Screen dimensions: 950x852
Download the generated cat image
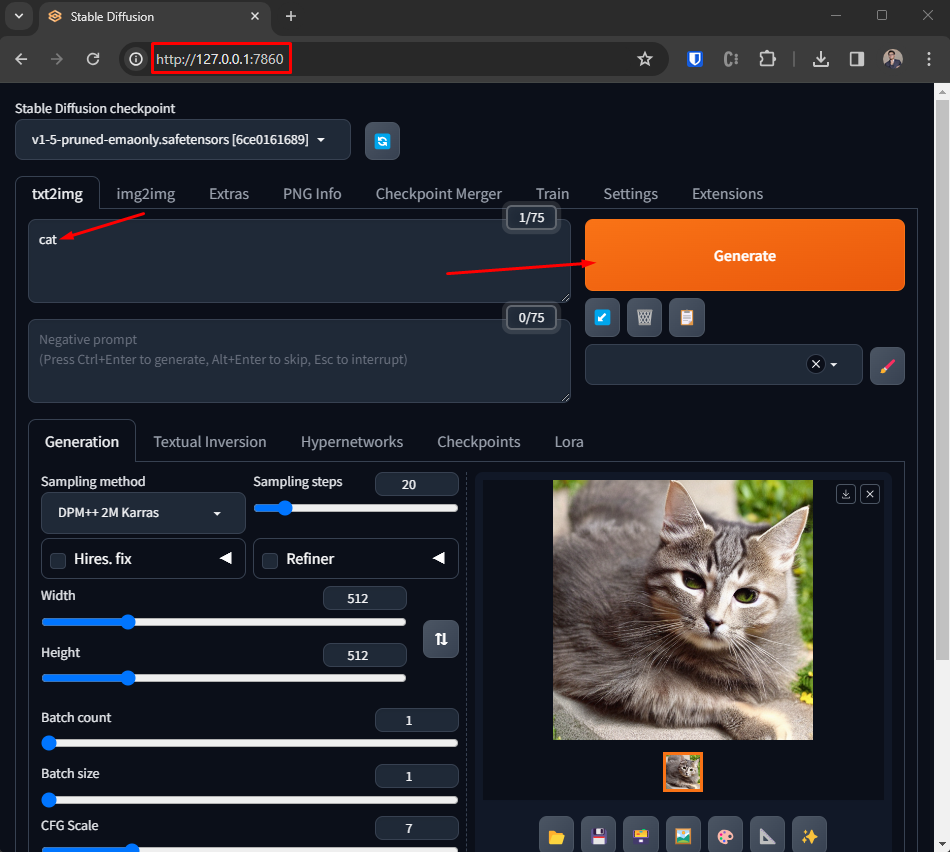(x=845, y=494)
